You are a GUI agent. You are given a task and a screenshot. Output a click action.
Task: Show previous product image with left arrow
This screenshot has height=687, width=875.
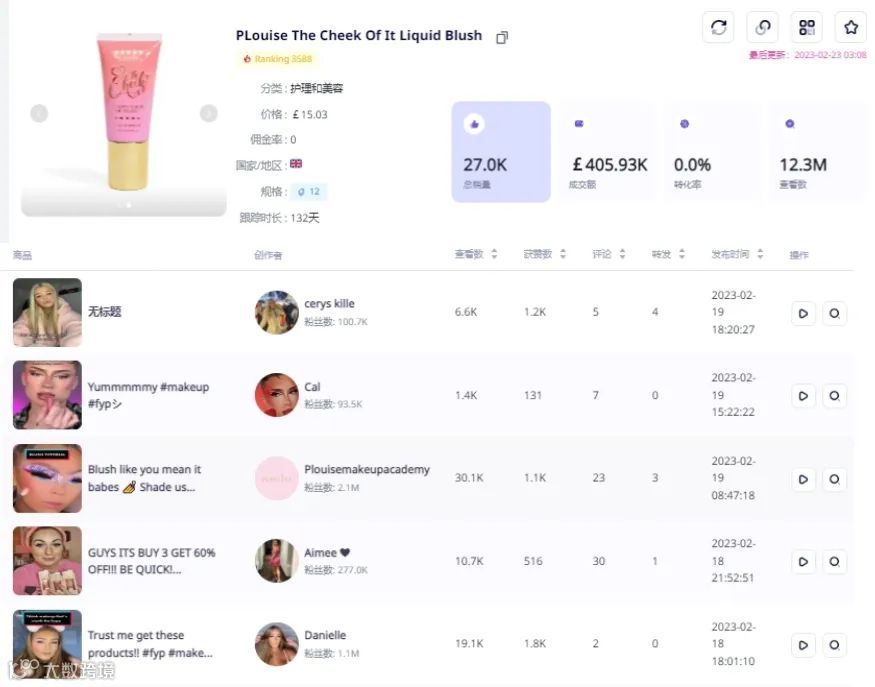(39, 113)
